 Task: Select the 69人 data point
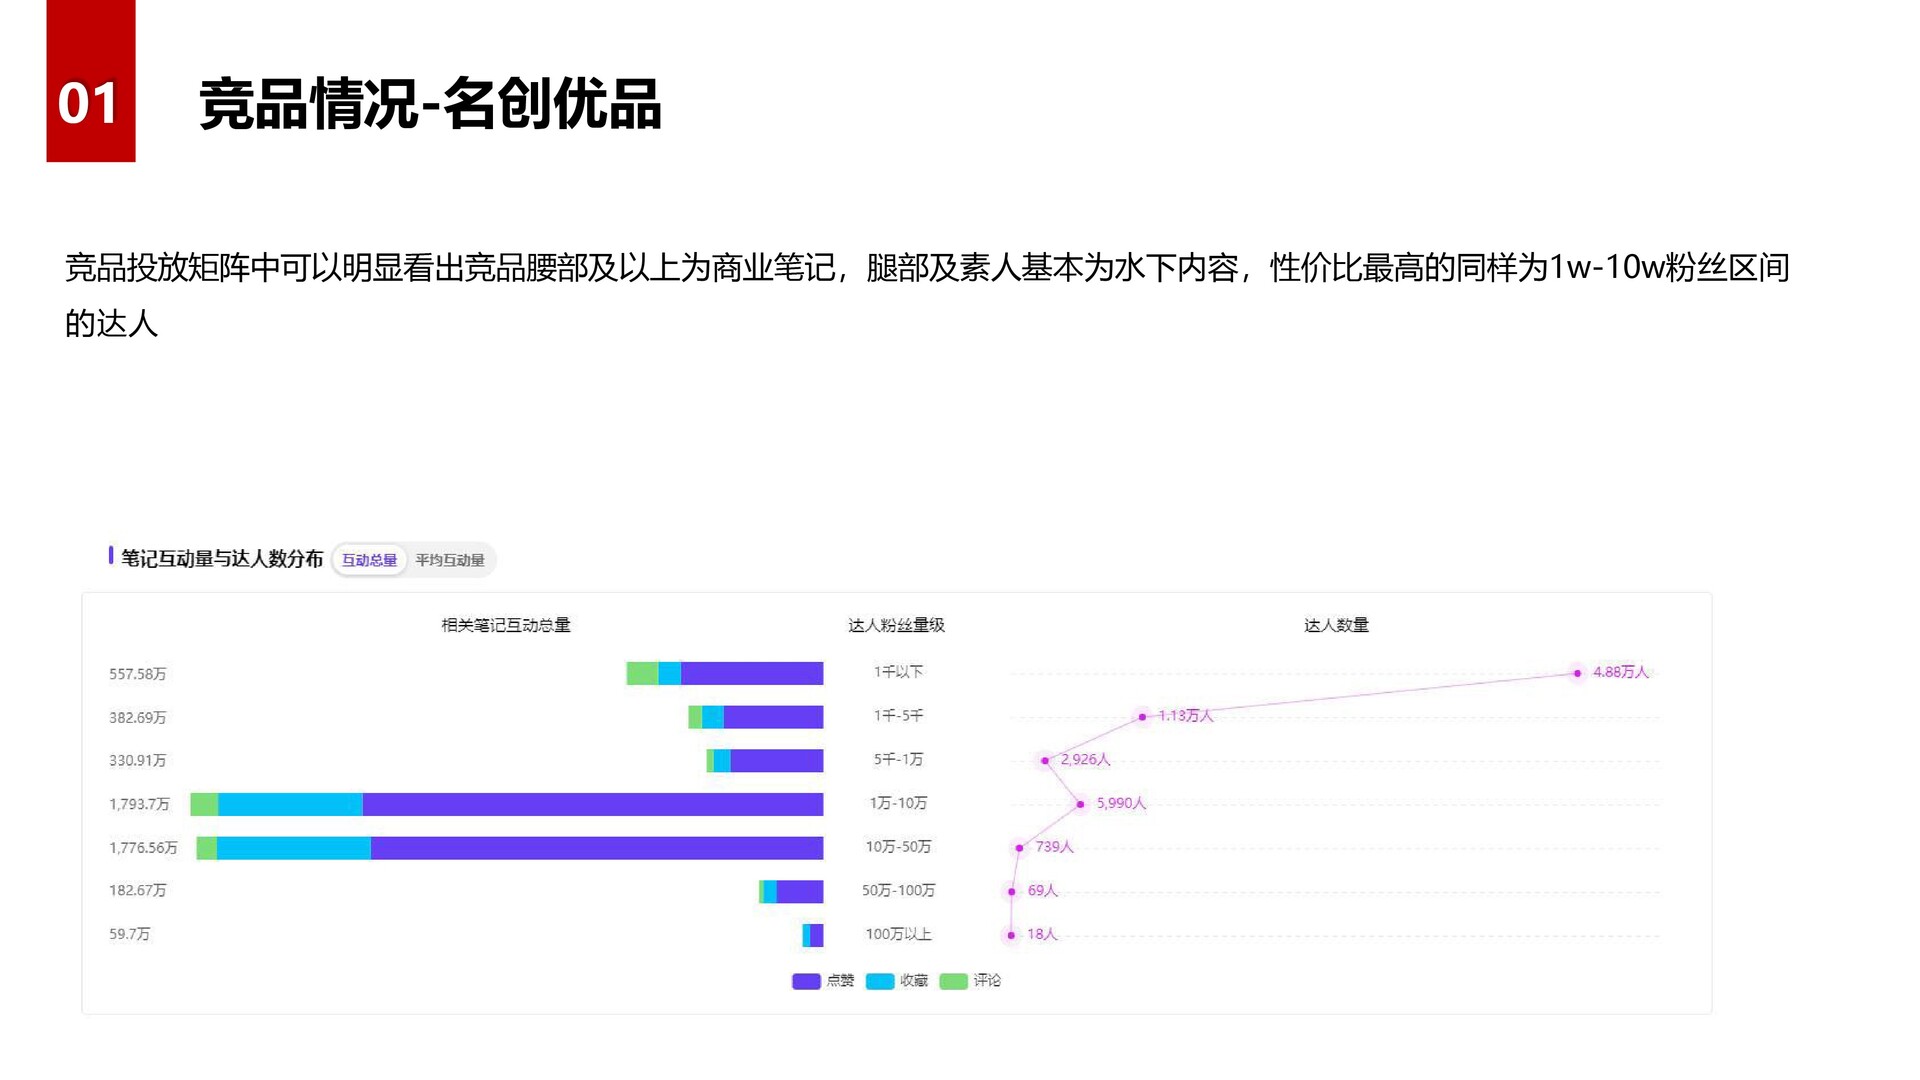pyautogui.click(x=1012, y=891)
